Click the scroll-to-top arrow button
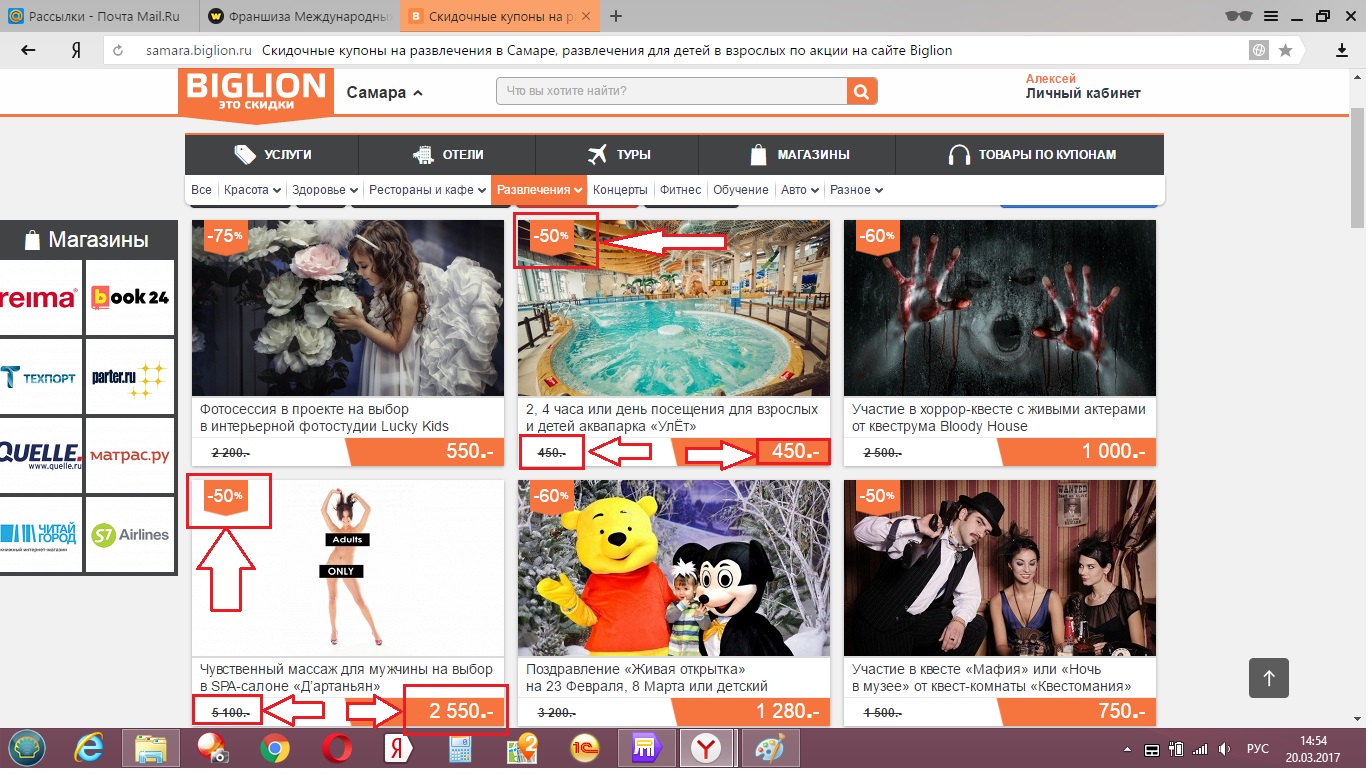Screen dimensions: 1372x780 pyautogui.click(x=1268, y=678)
